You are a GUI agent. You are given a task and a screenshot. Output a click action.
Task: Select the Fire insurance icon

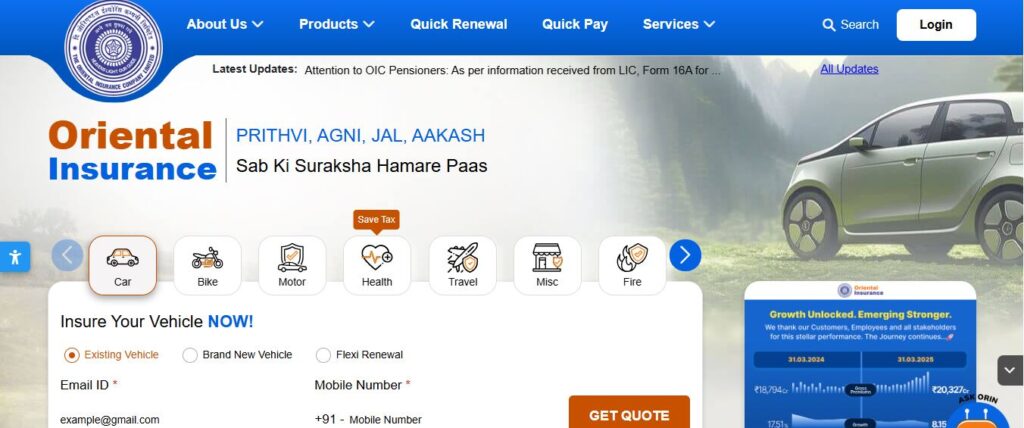[632, 265]
